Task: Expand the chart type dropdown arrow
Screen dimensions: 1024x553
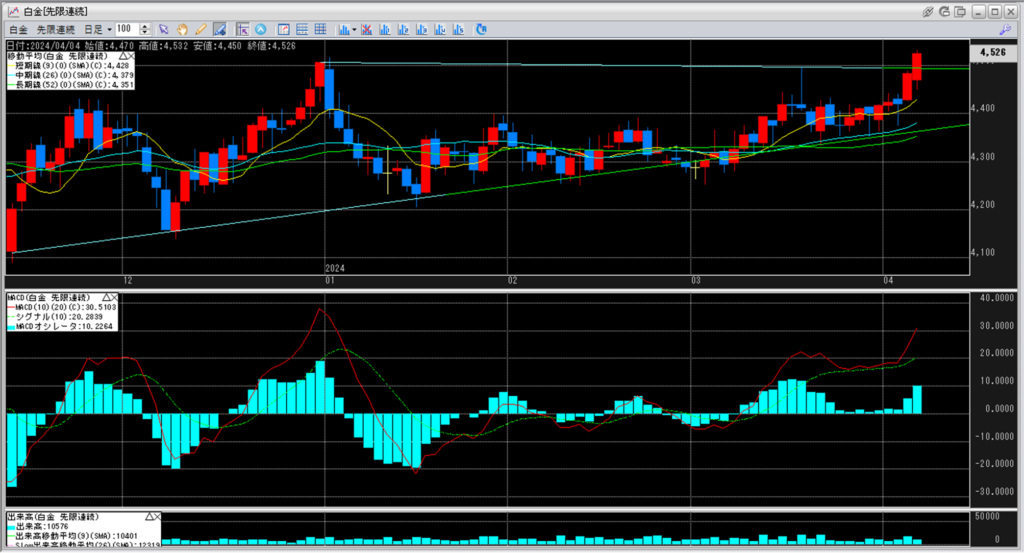Action: (x=355, y=30)
